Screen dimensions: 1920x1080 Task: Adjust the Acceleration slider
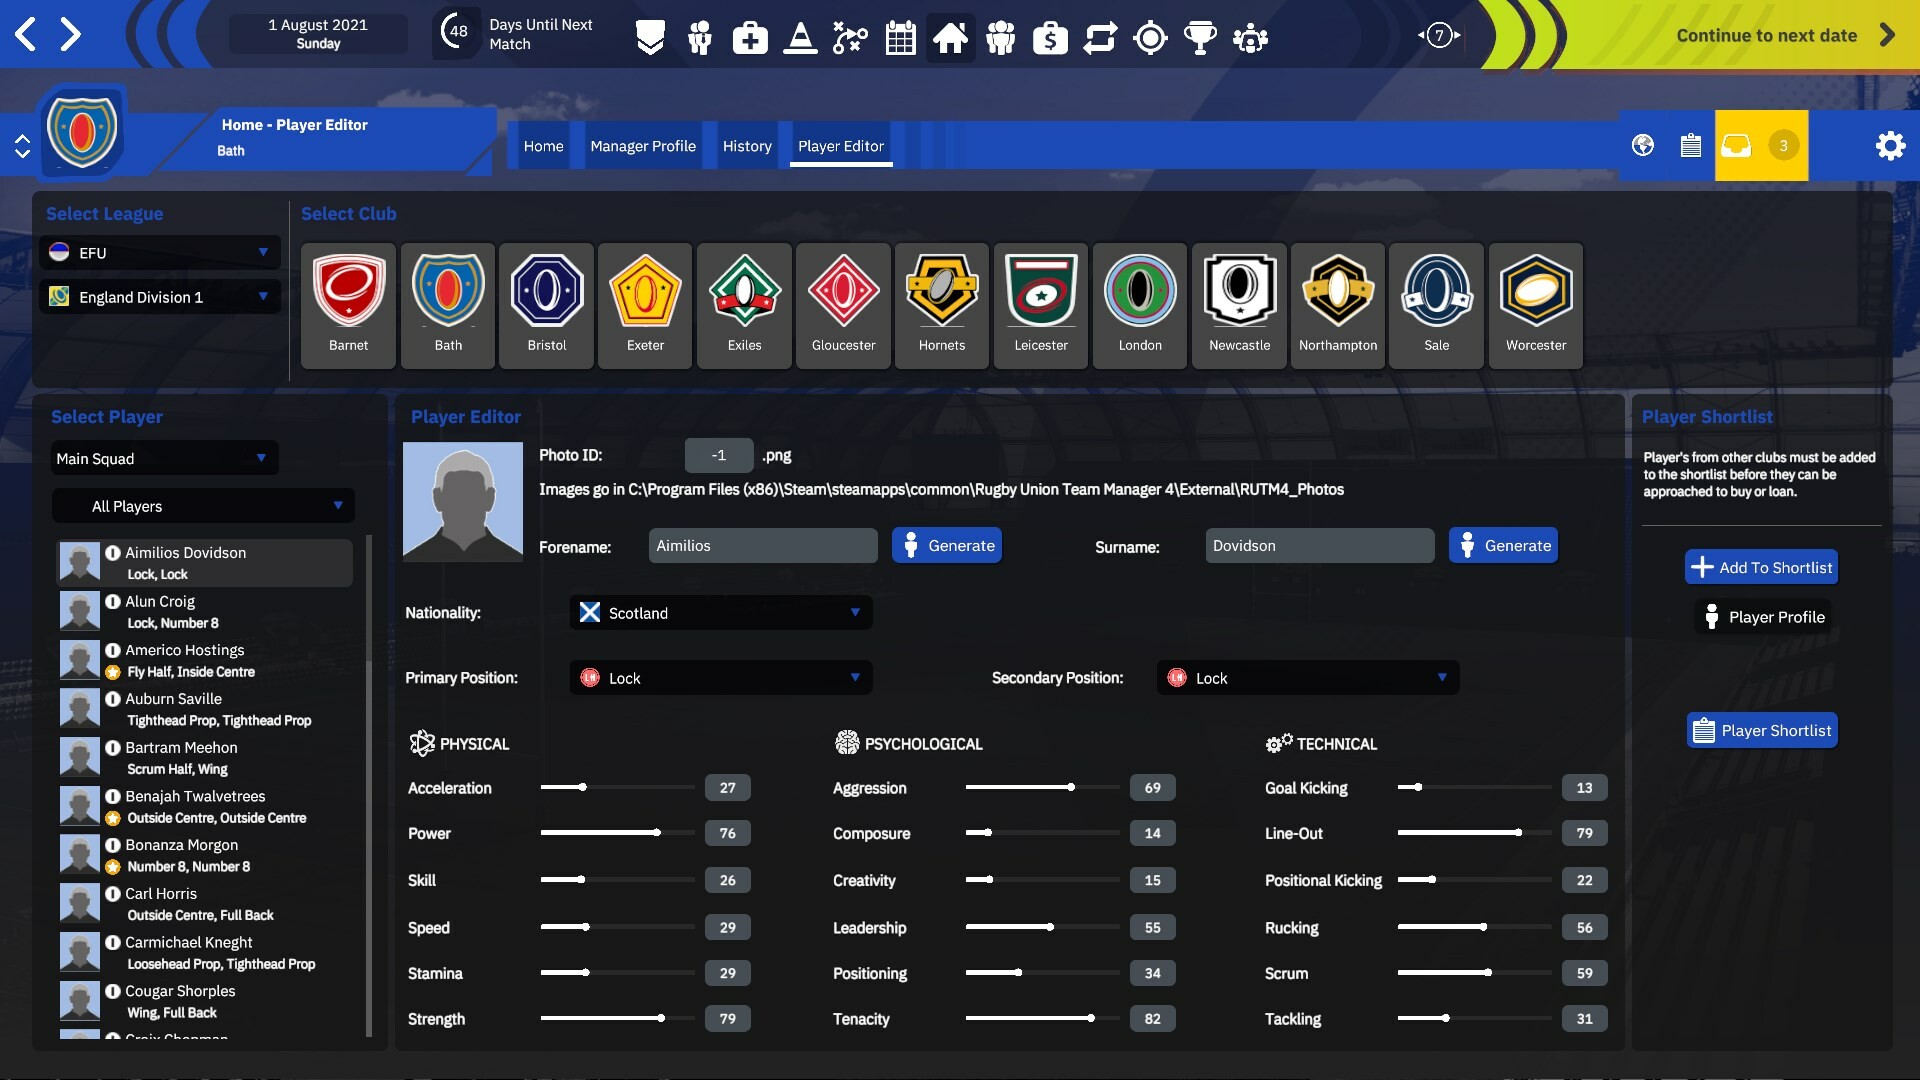pos(583,788)
